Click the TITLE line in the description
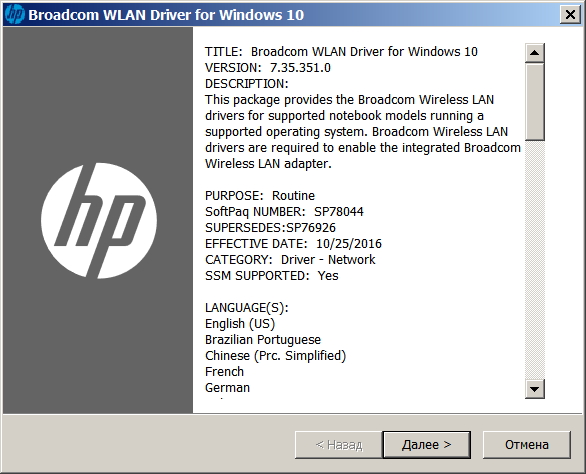The width and height of the screenshot is (586, 474). [341, 52]
